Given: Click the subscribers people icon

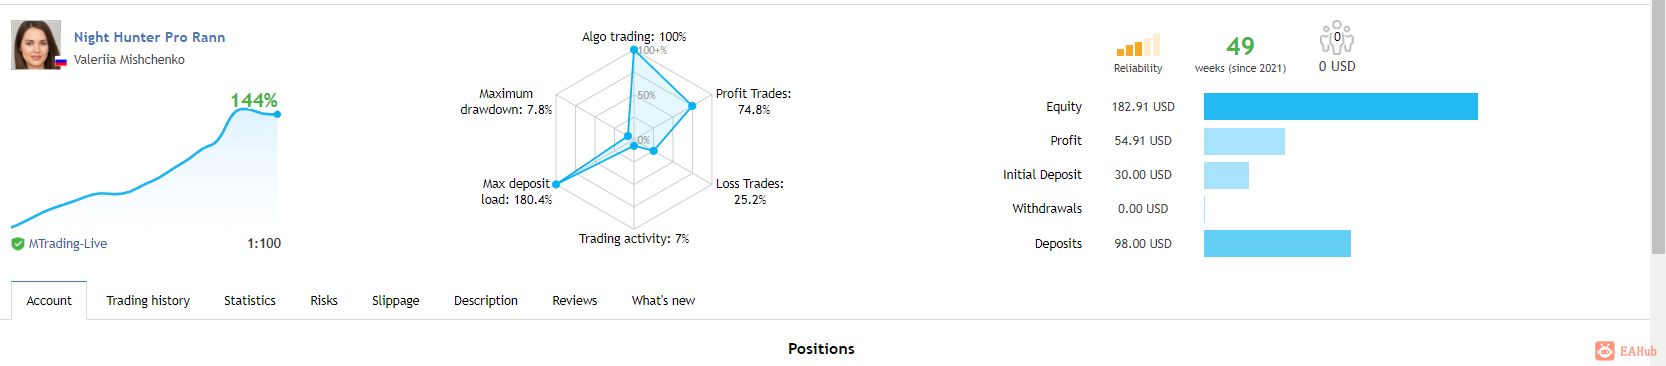Looking at the screenshot, I should (x=1336, y=38).
